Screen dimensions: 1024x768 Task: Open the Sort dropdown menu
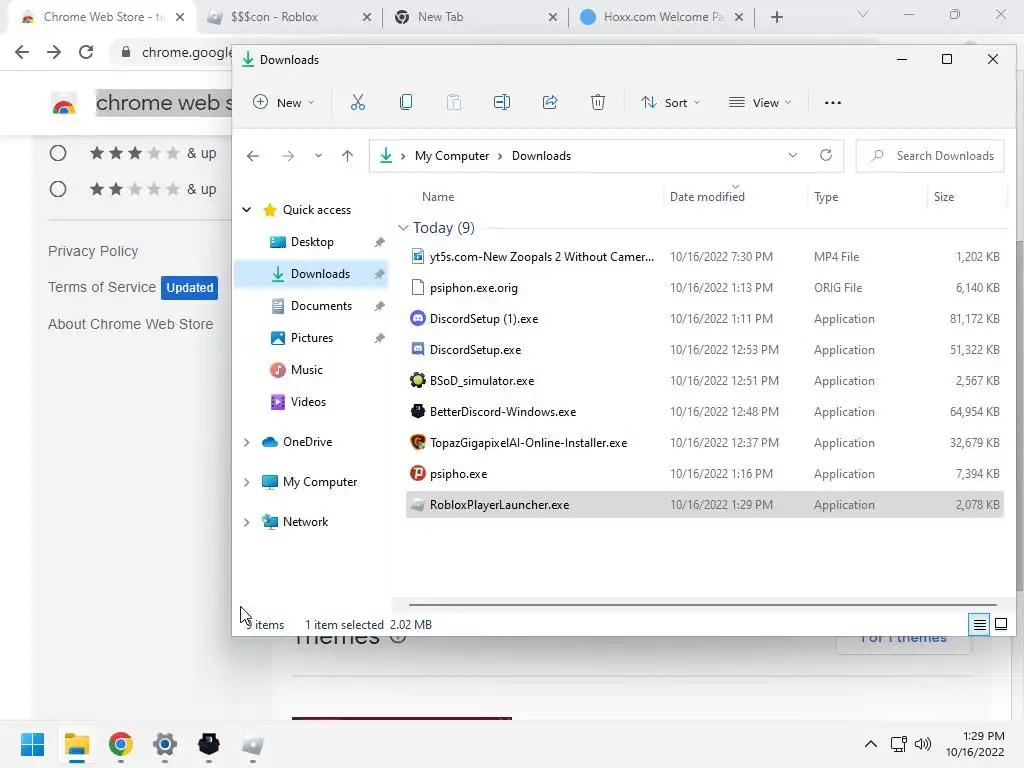coord(670,103)
